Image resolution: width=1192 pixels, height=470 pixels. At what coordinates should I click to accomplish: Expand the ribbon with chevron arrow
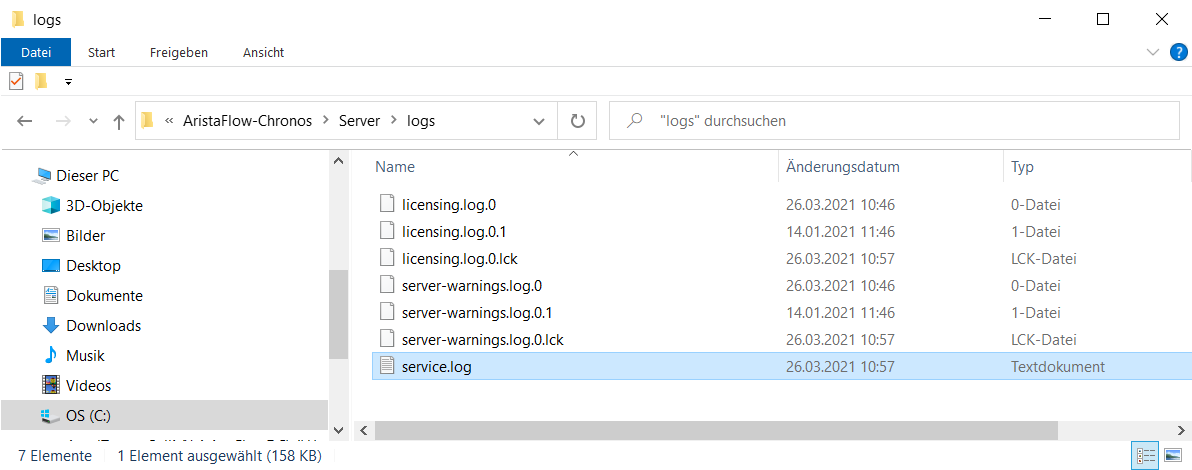coord(1152,52)
